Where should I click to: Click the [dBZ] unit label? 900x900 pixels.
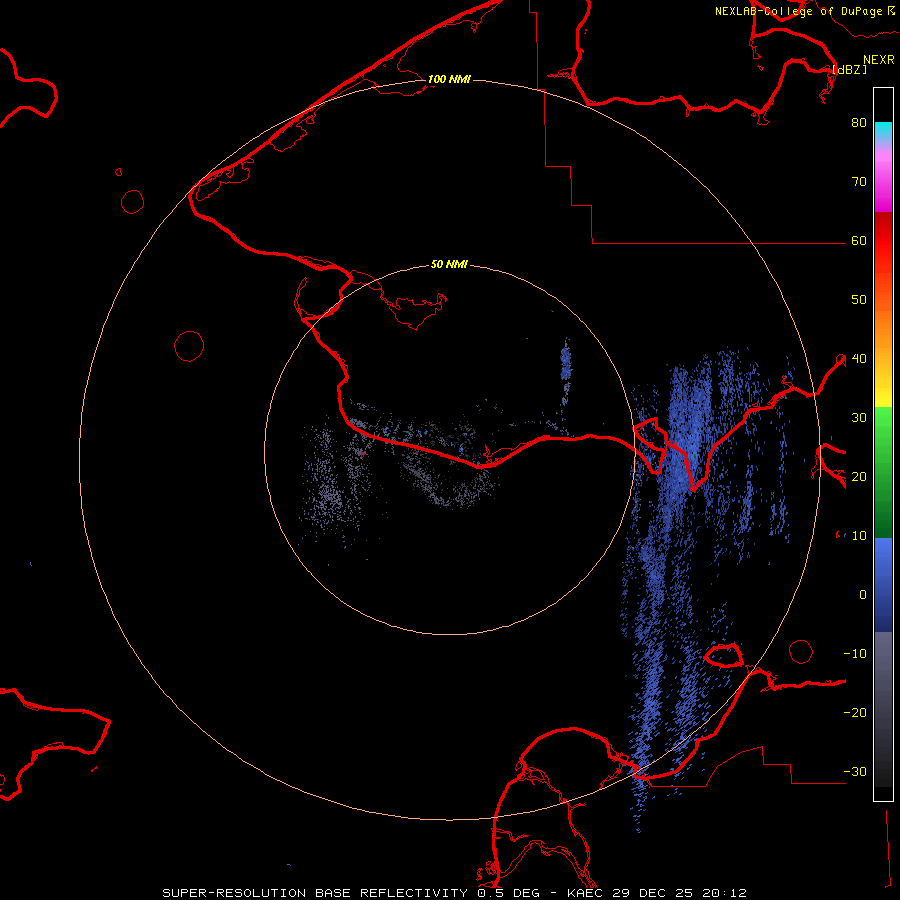point(849,69)
